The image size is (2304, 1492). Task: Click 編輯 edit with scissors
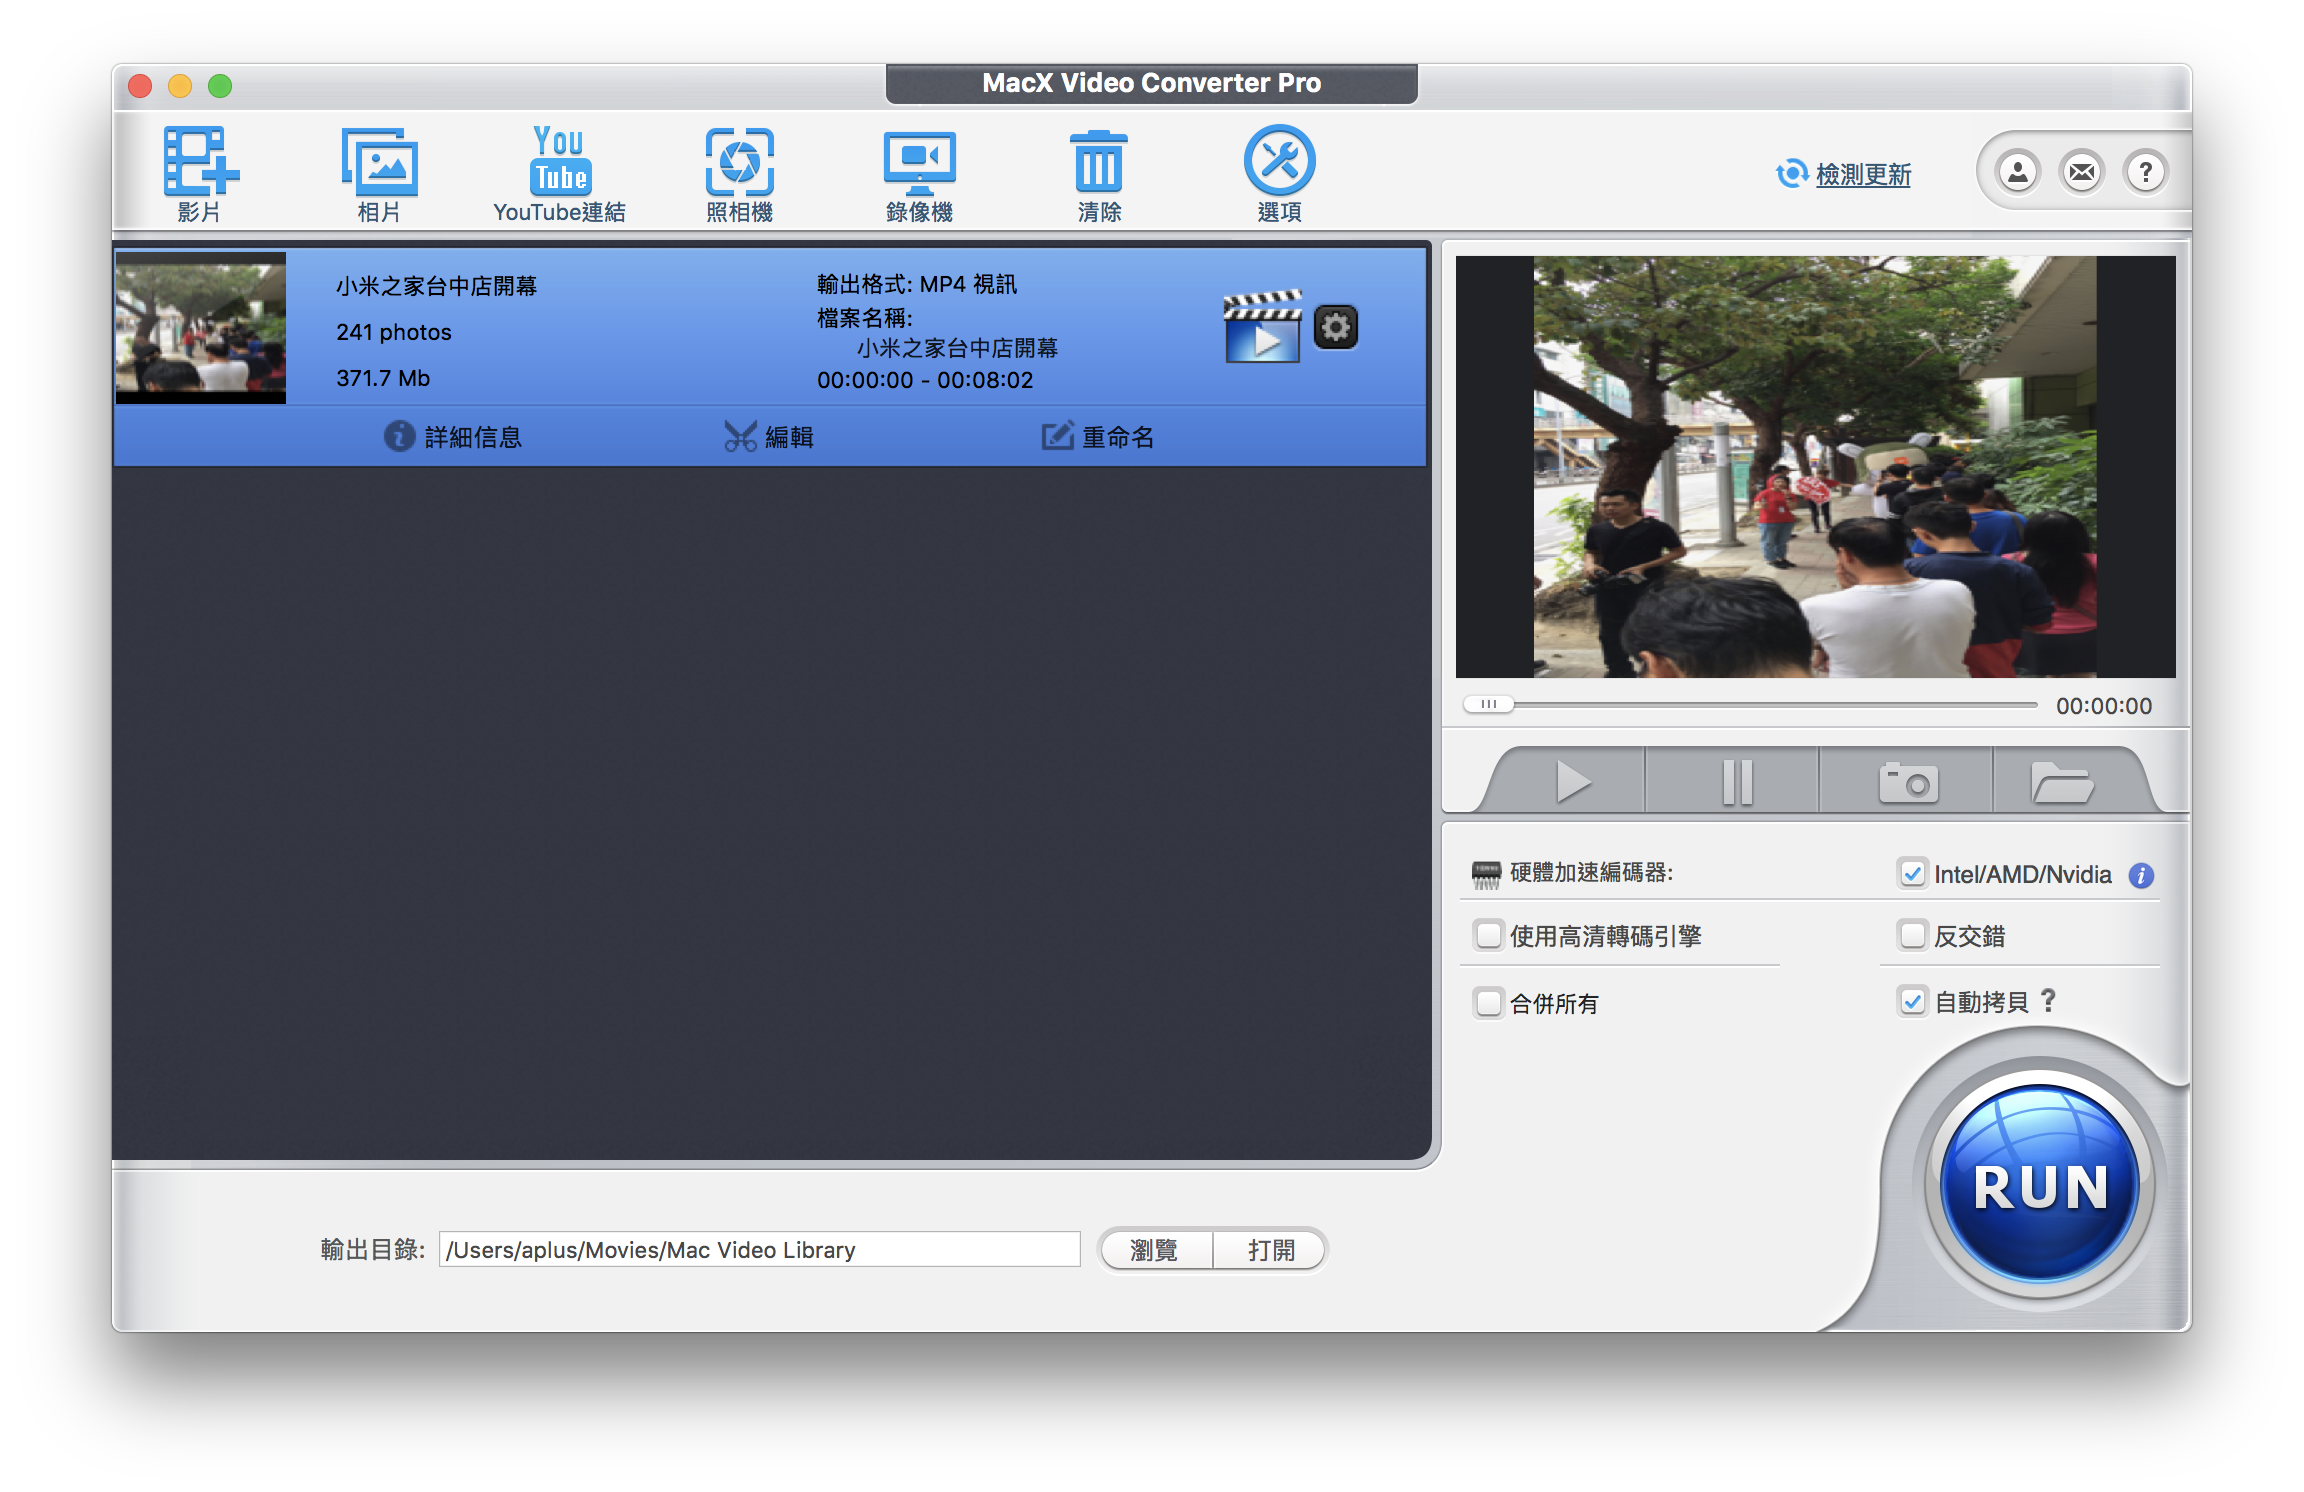[x=769, y=437]
